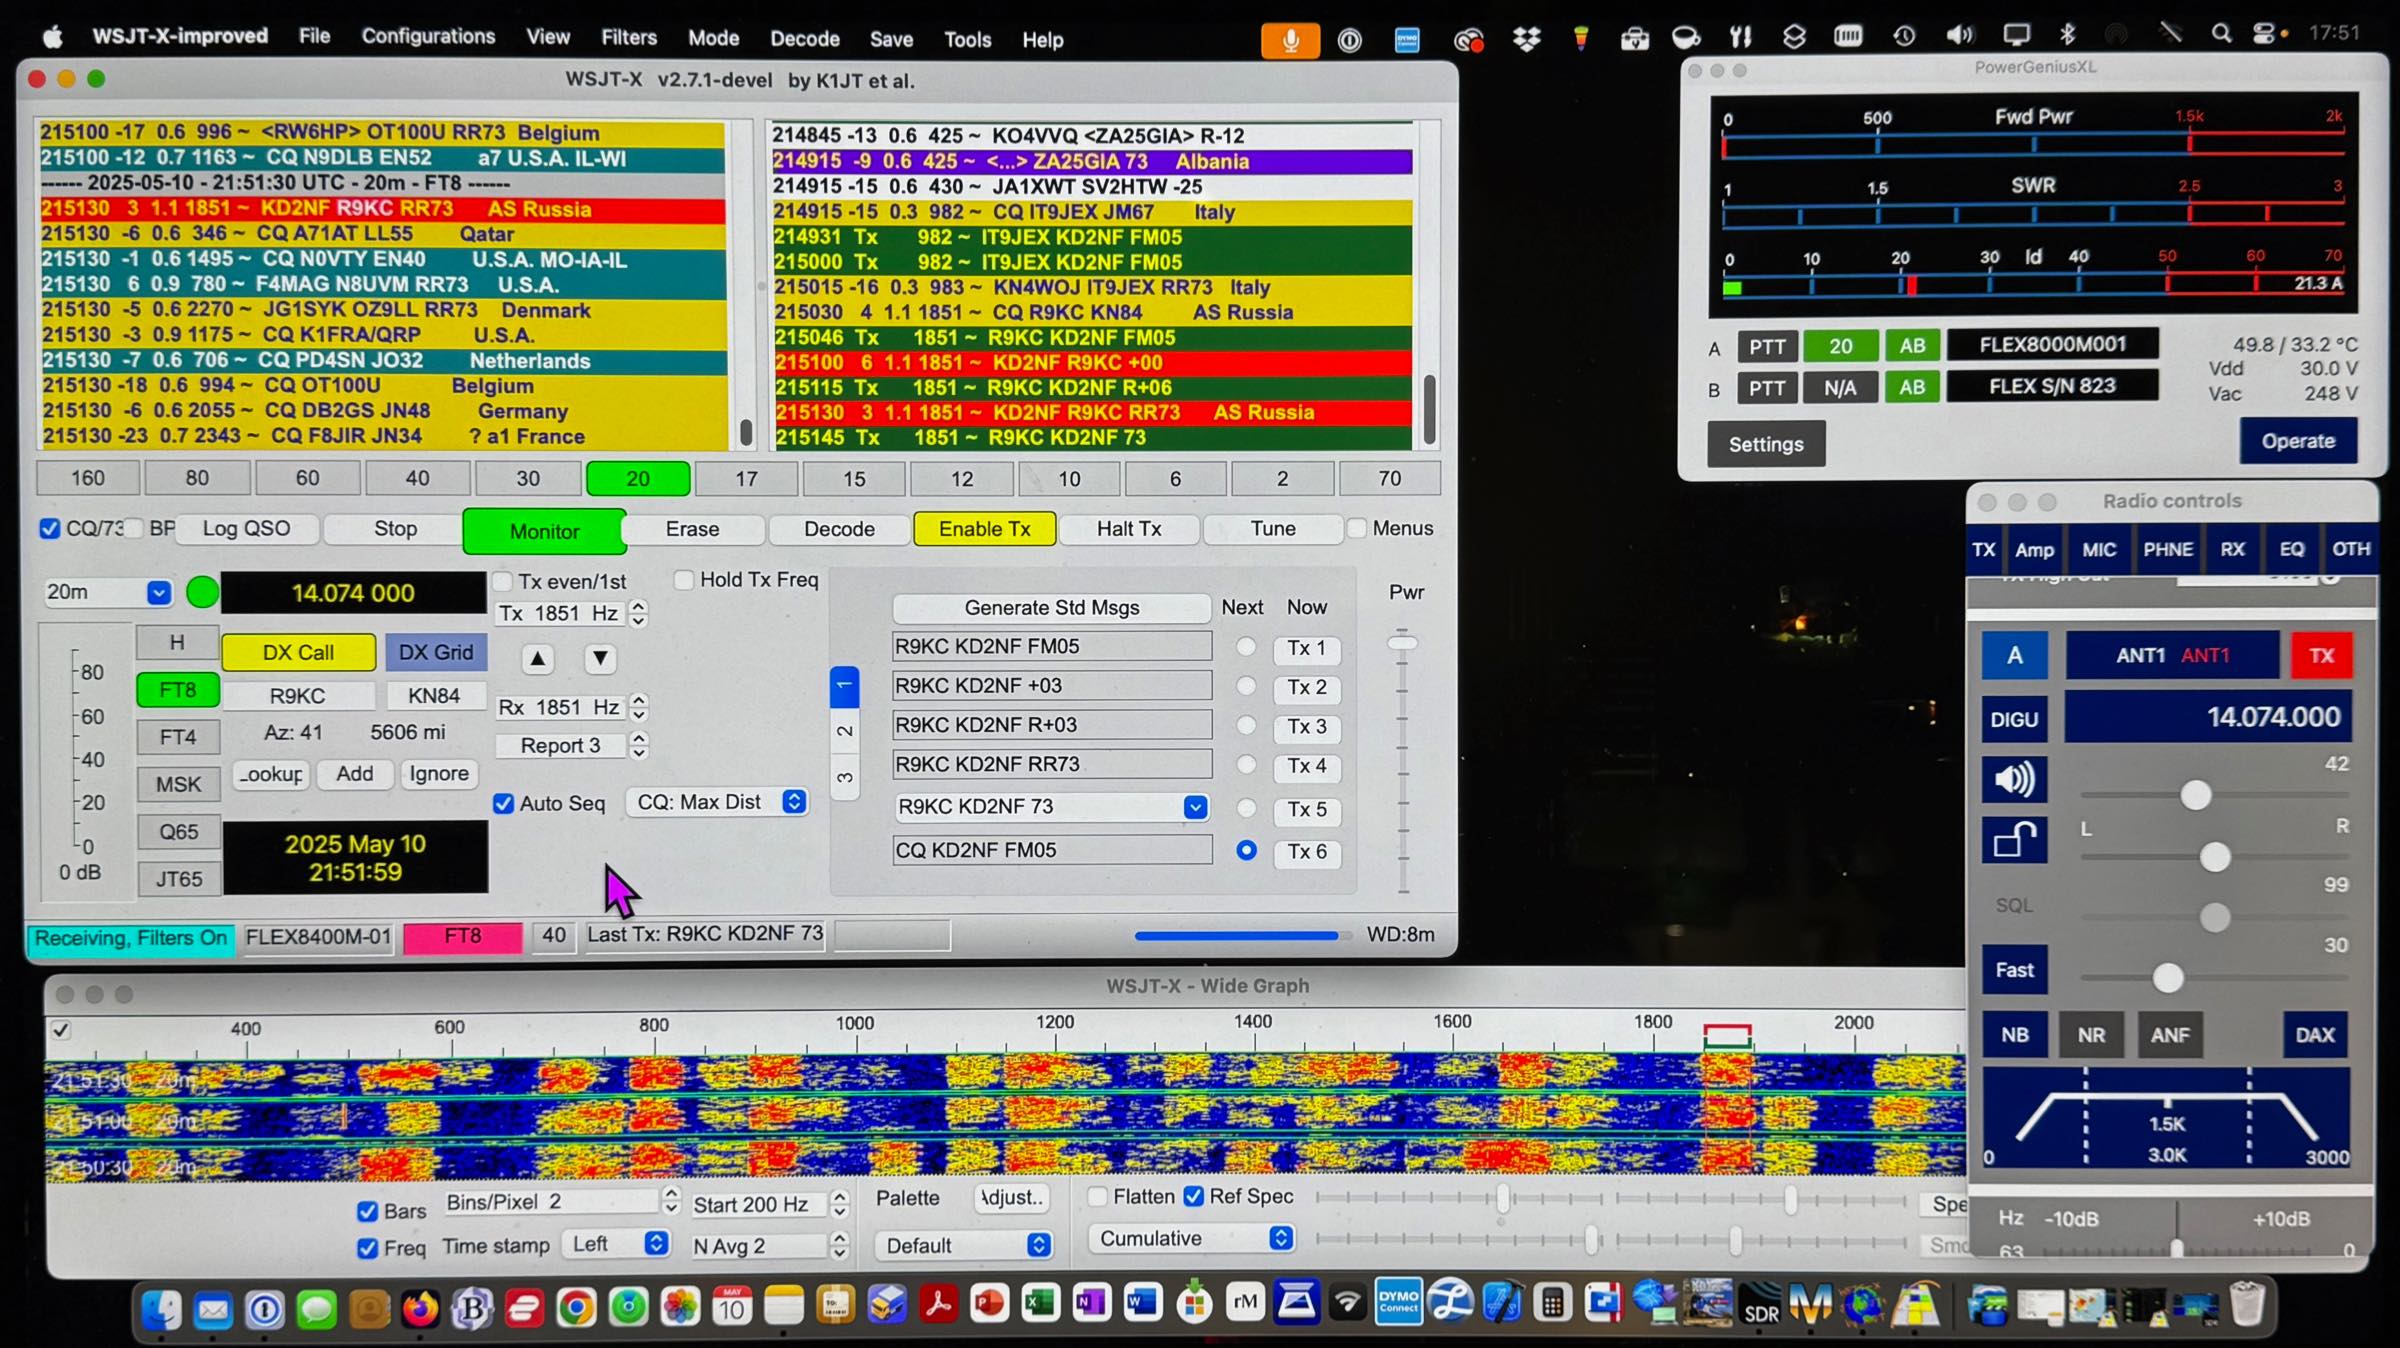The image size is (2400, 1348).
Task: Open the Bluetooth menu bar icon
Action: point(2067,35)
